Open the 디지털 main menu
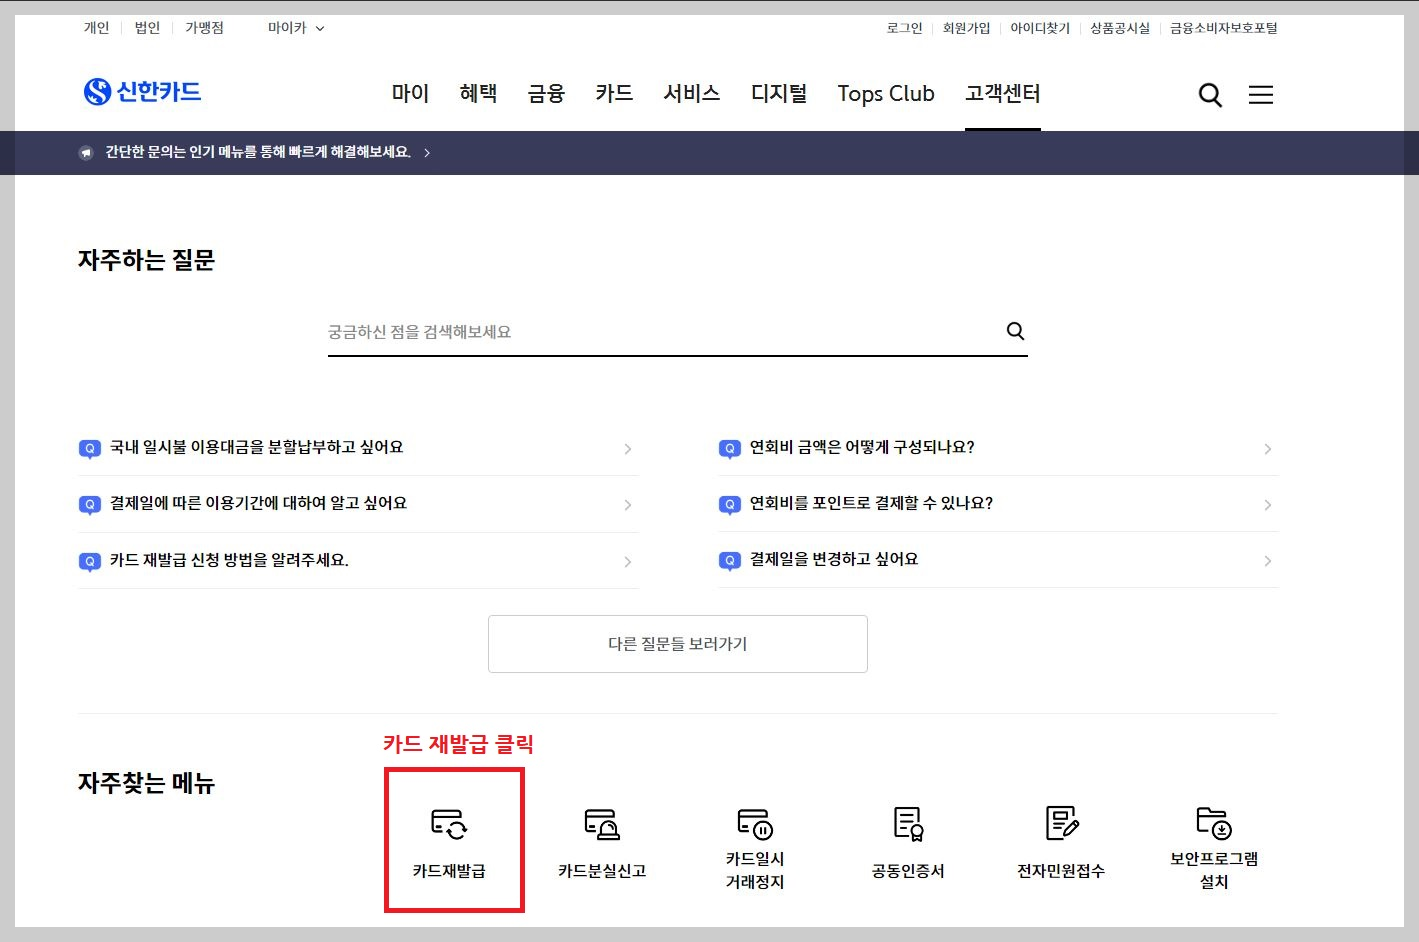This screenshot has height=942, width=1419. pyautogui.click(x=779, y=94)
